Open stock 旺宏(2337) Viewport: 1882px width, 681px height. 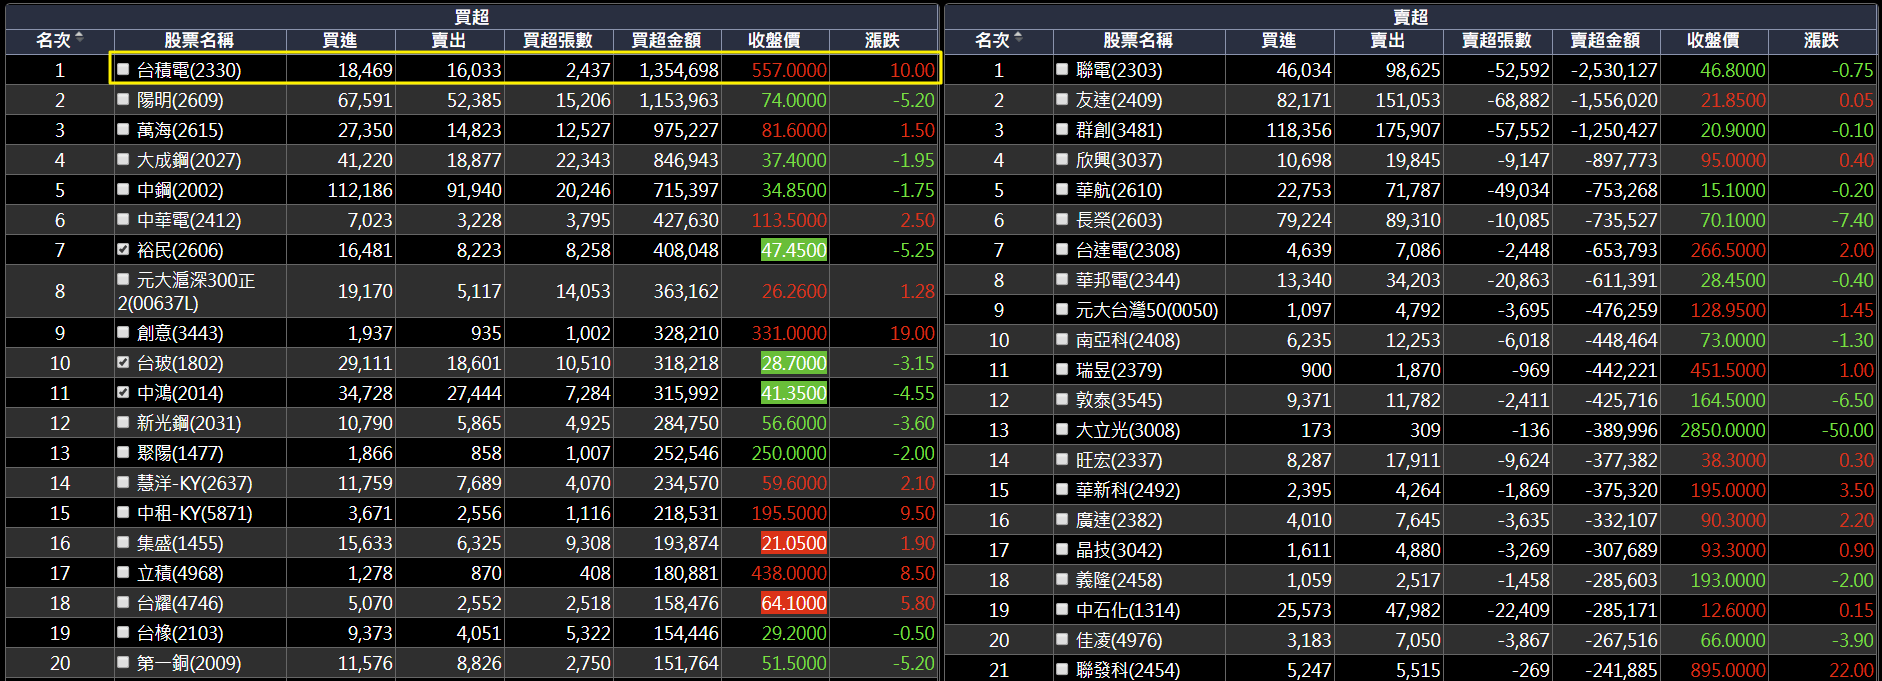[1119, 460]
